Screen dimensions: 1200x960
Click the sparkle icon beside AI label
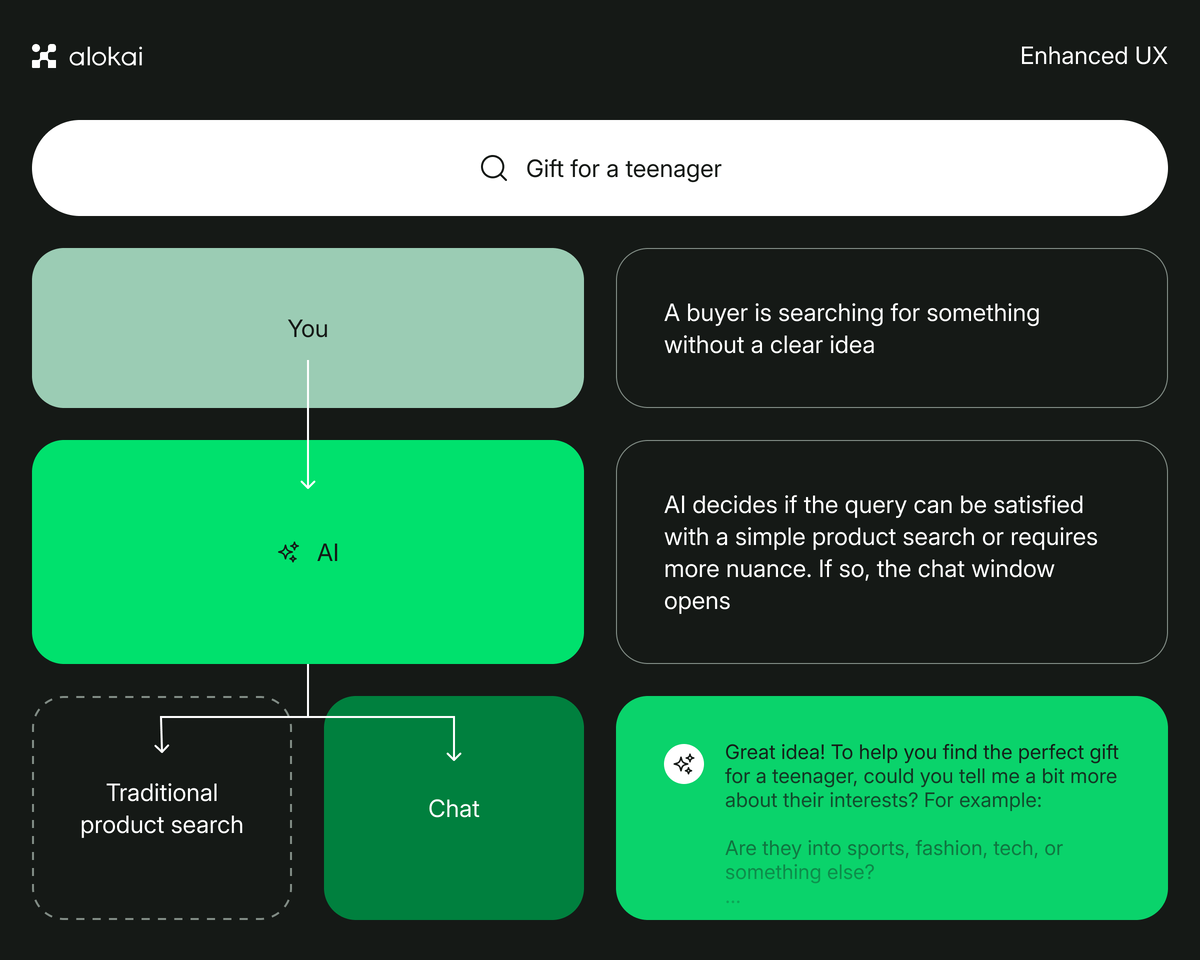(x=289, y=552)
